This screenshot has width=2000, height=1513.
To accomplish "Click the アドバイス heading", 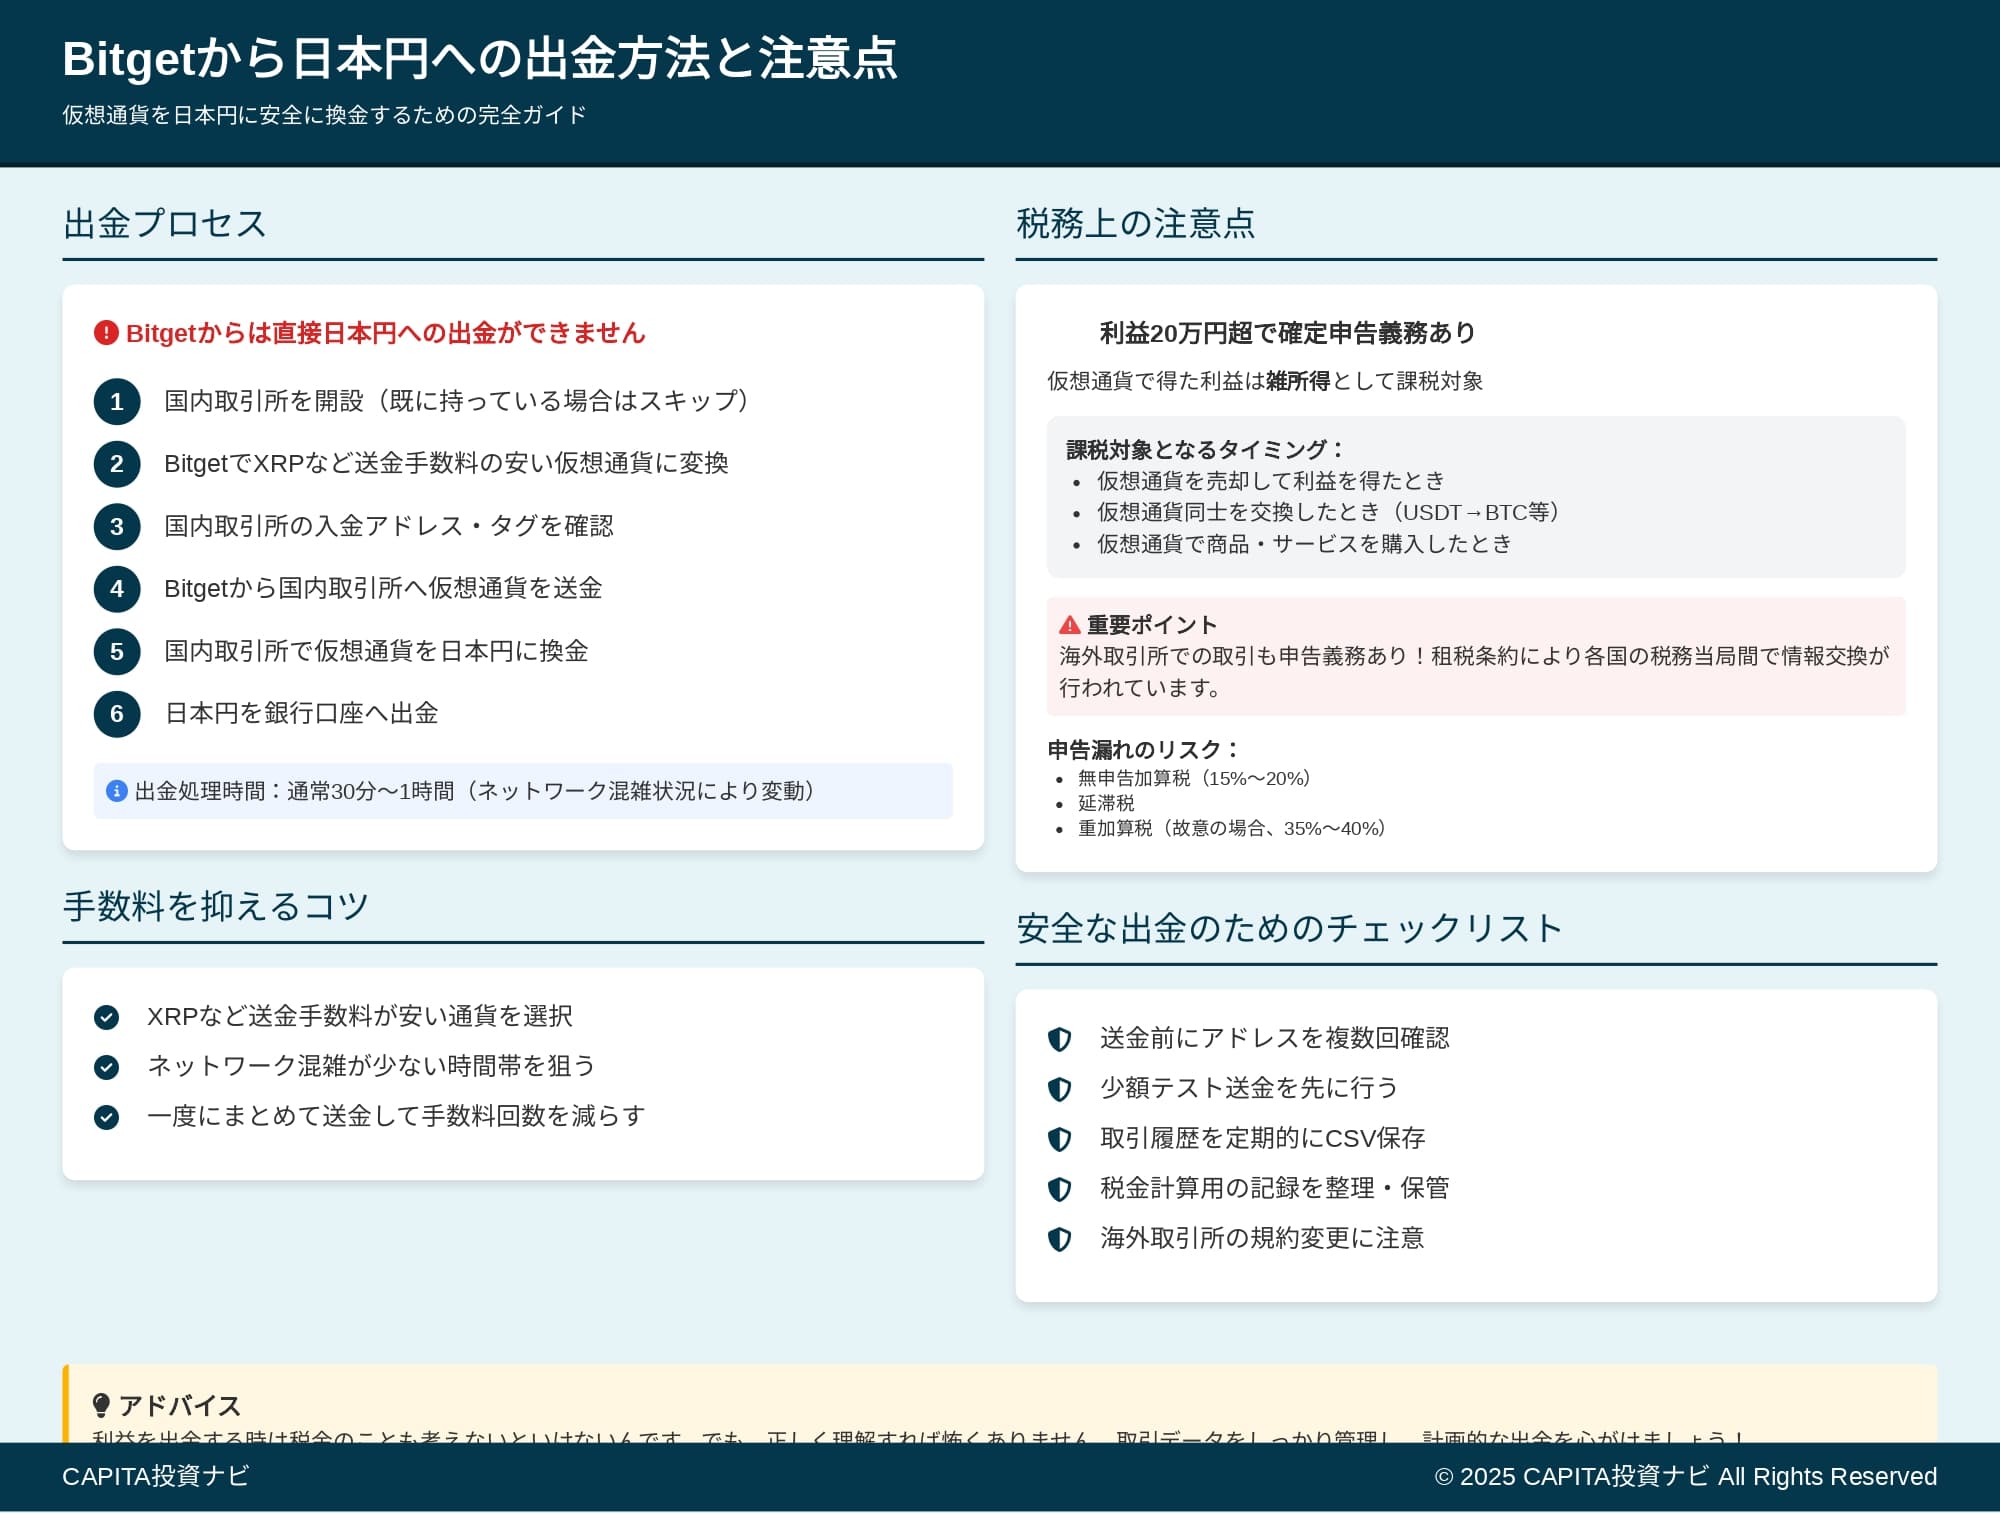I will (180, 1406).
